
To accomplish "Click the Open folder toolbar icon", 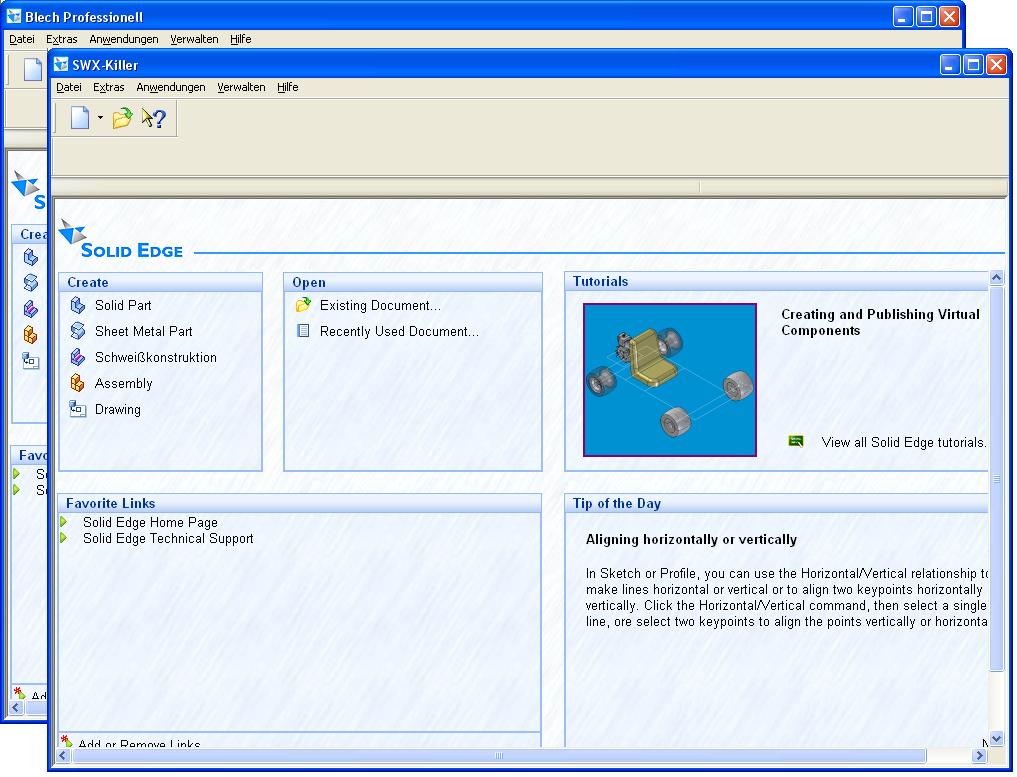I will point(122,117).
